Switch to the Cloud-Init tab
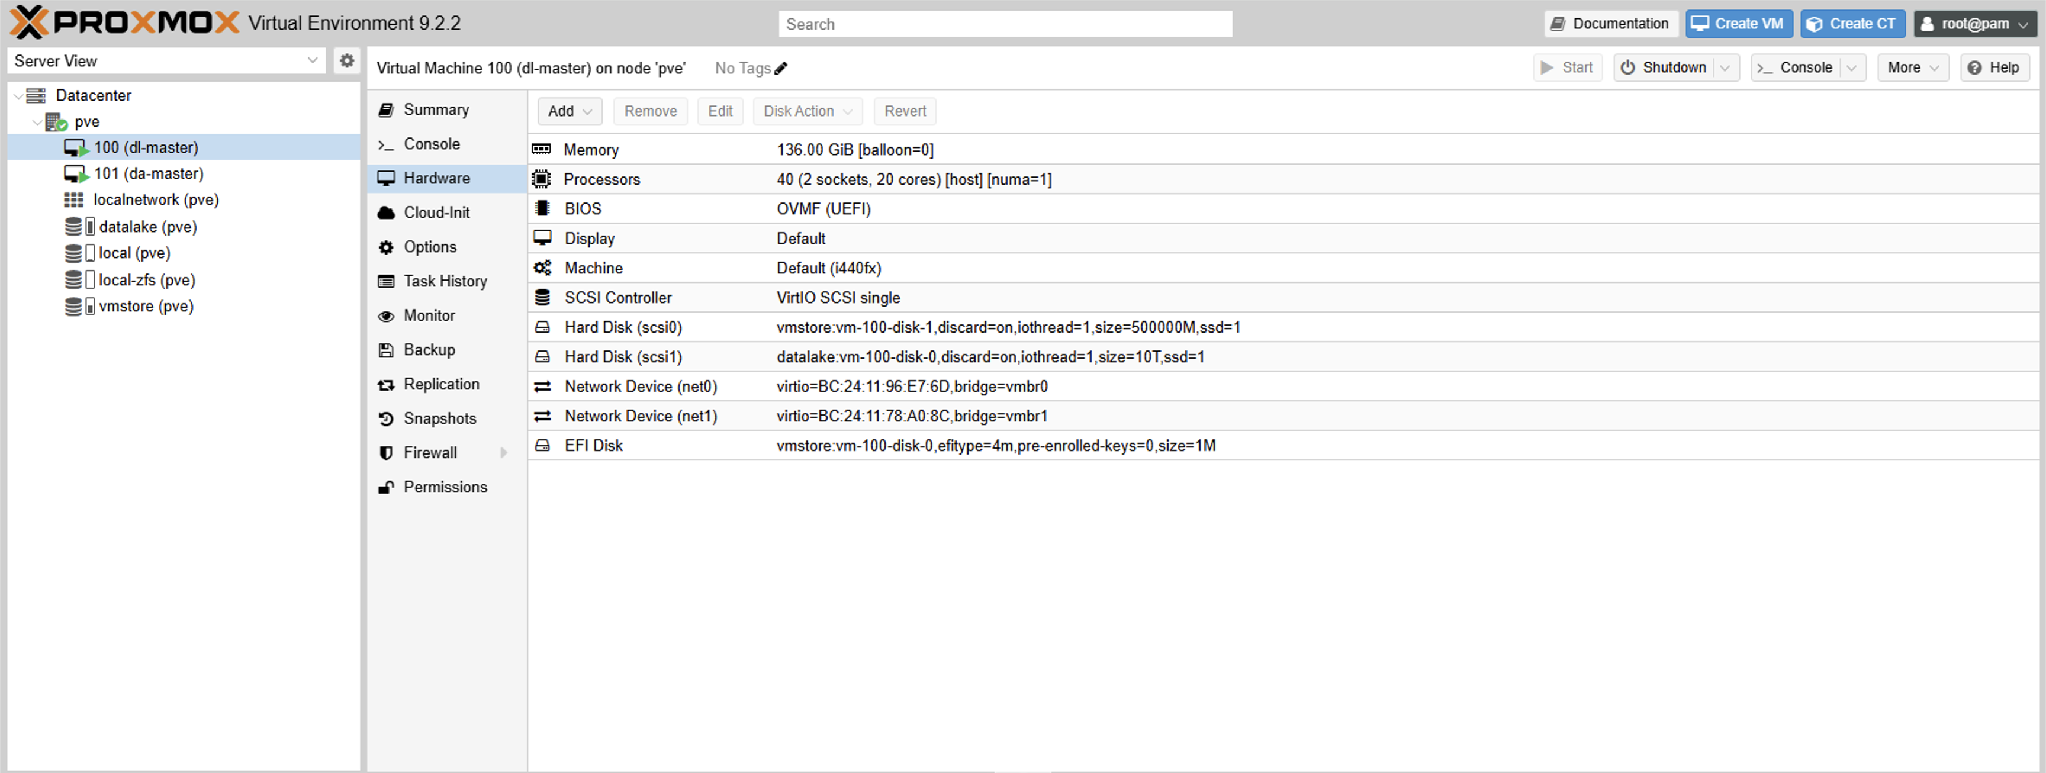The image size is (2046, 773). [x=446, y=213]
